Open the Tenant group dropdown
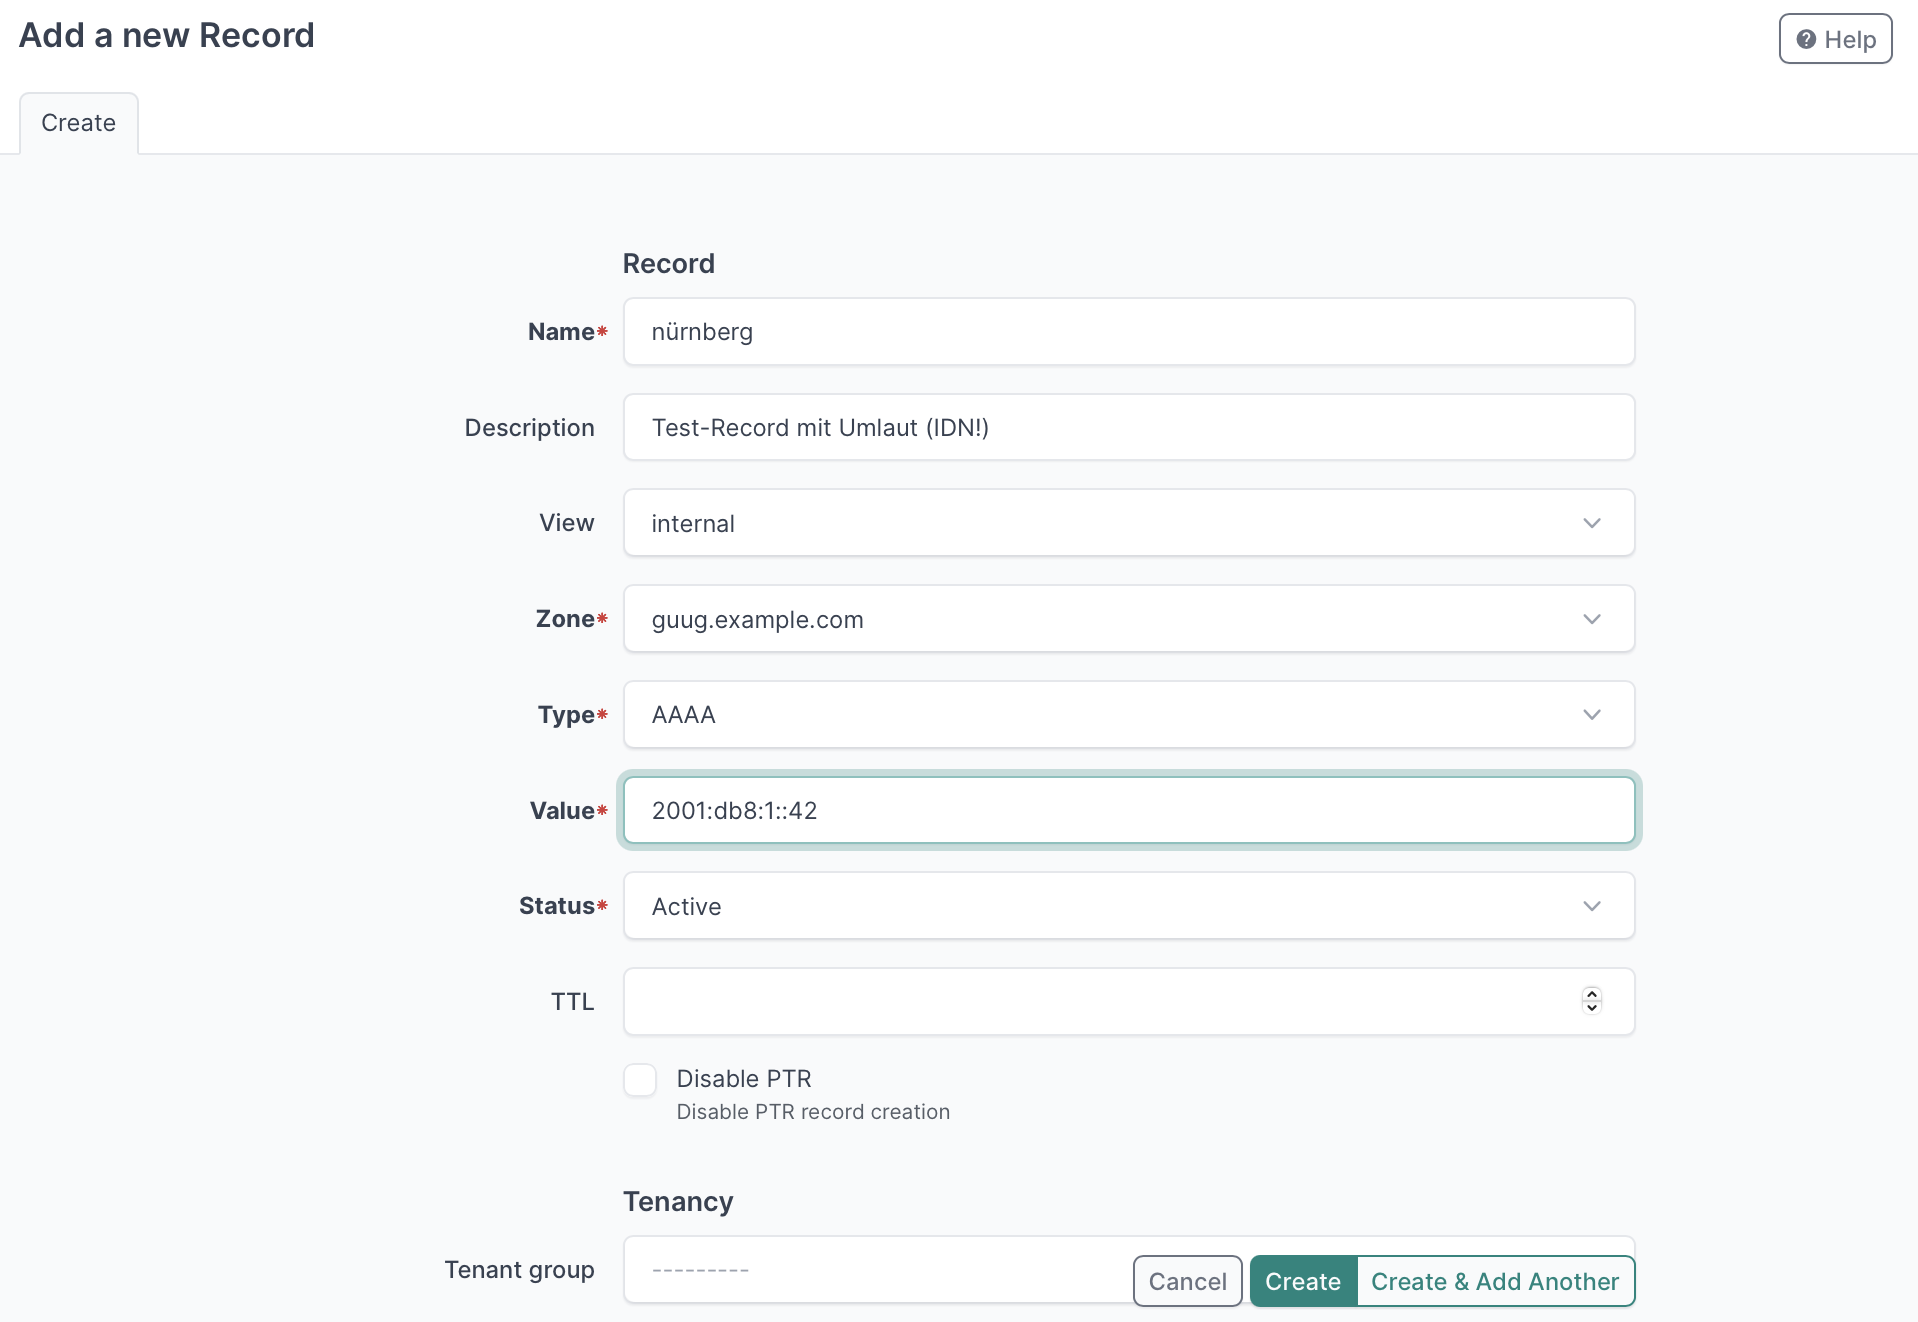The image size is (1918, 1322). [x=876, y=1270]
